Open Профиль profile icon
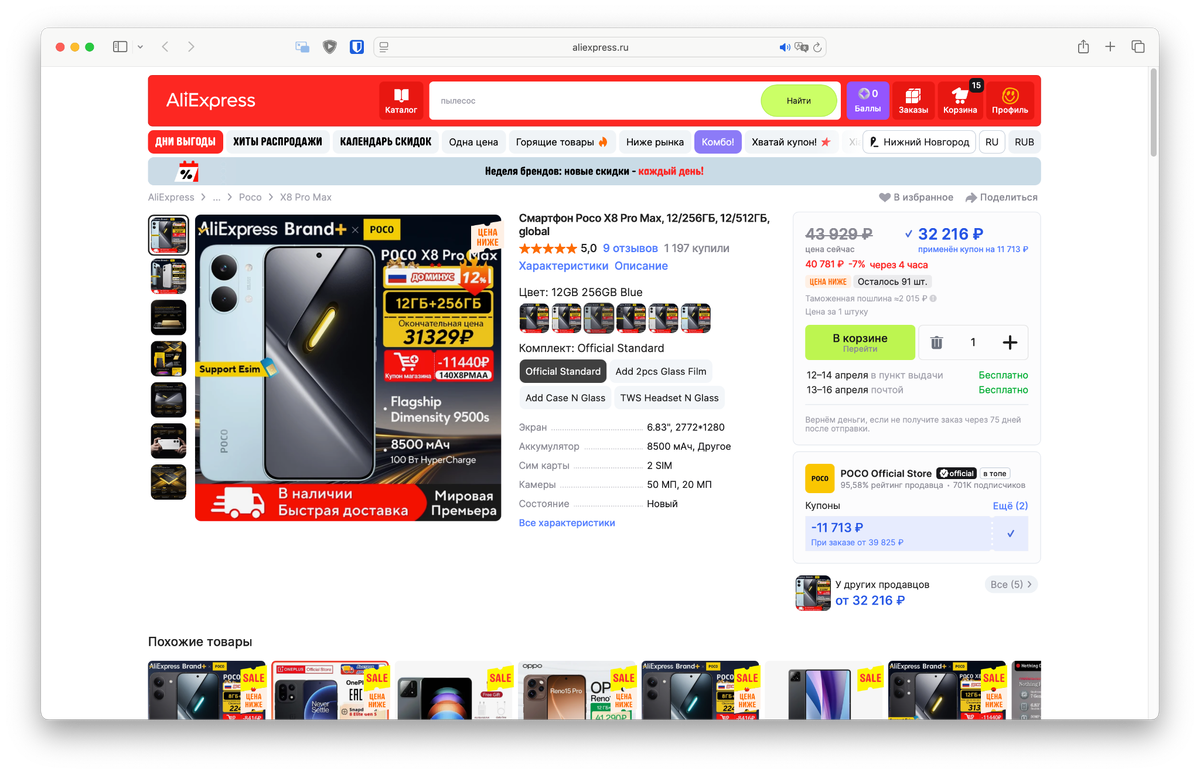Viewport: 1200px width, 774px height. pyautogui.click(x=1010, y=100)
